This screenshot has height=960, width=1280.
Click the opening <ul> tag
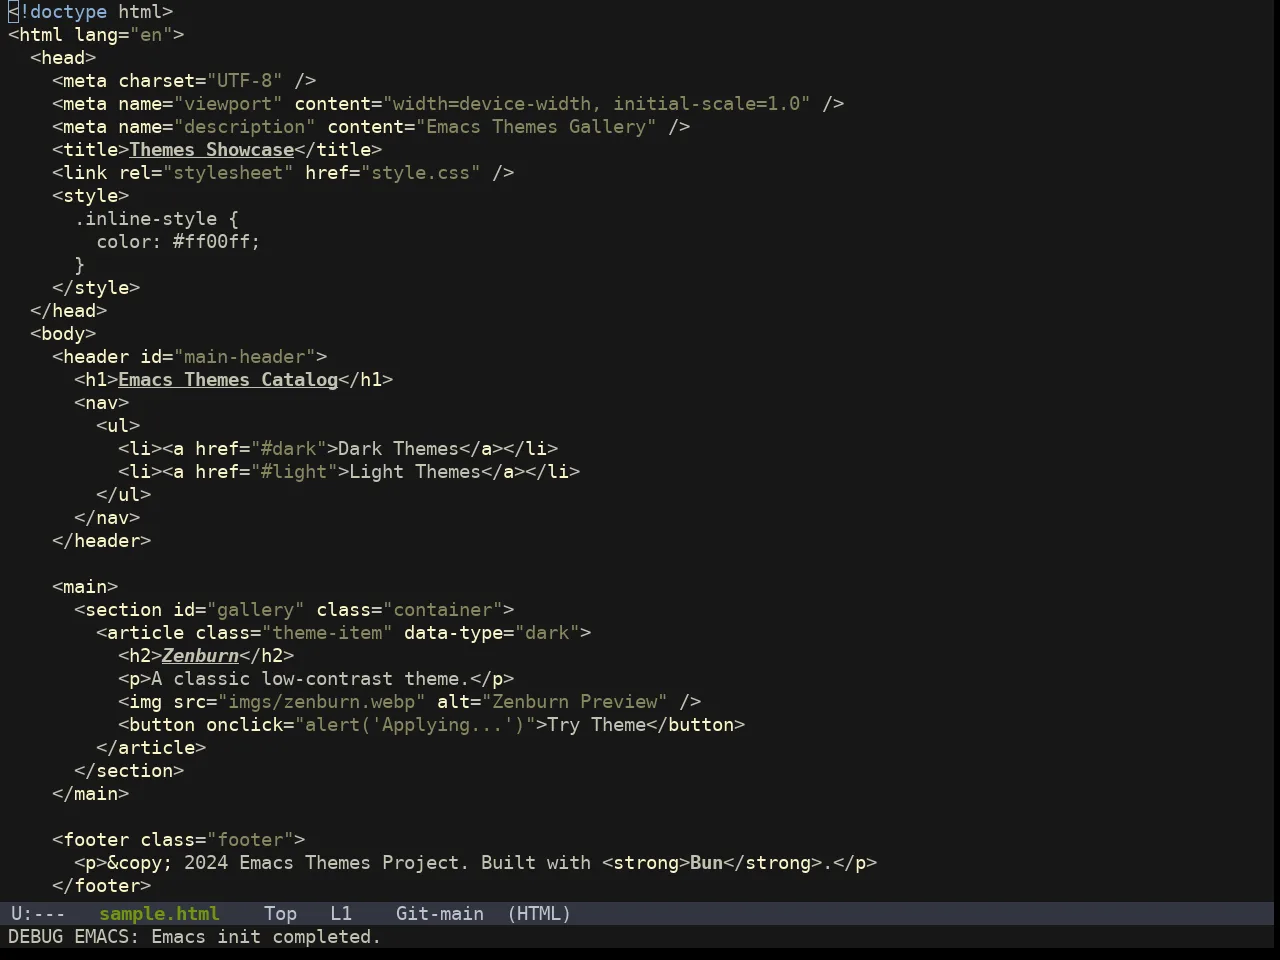118,426
